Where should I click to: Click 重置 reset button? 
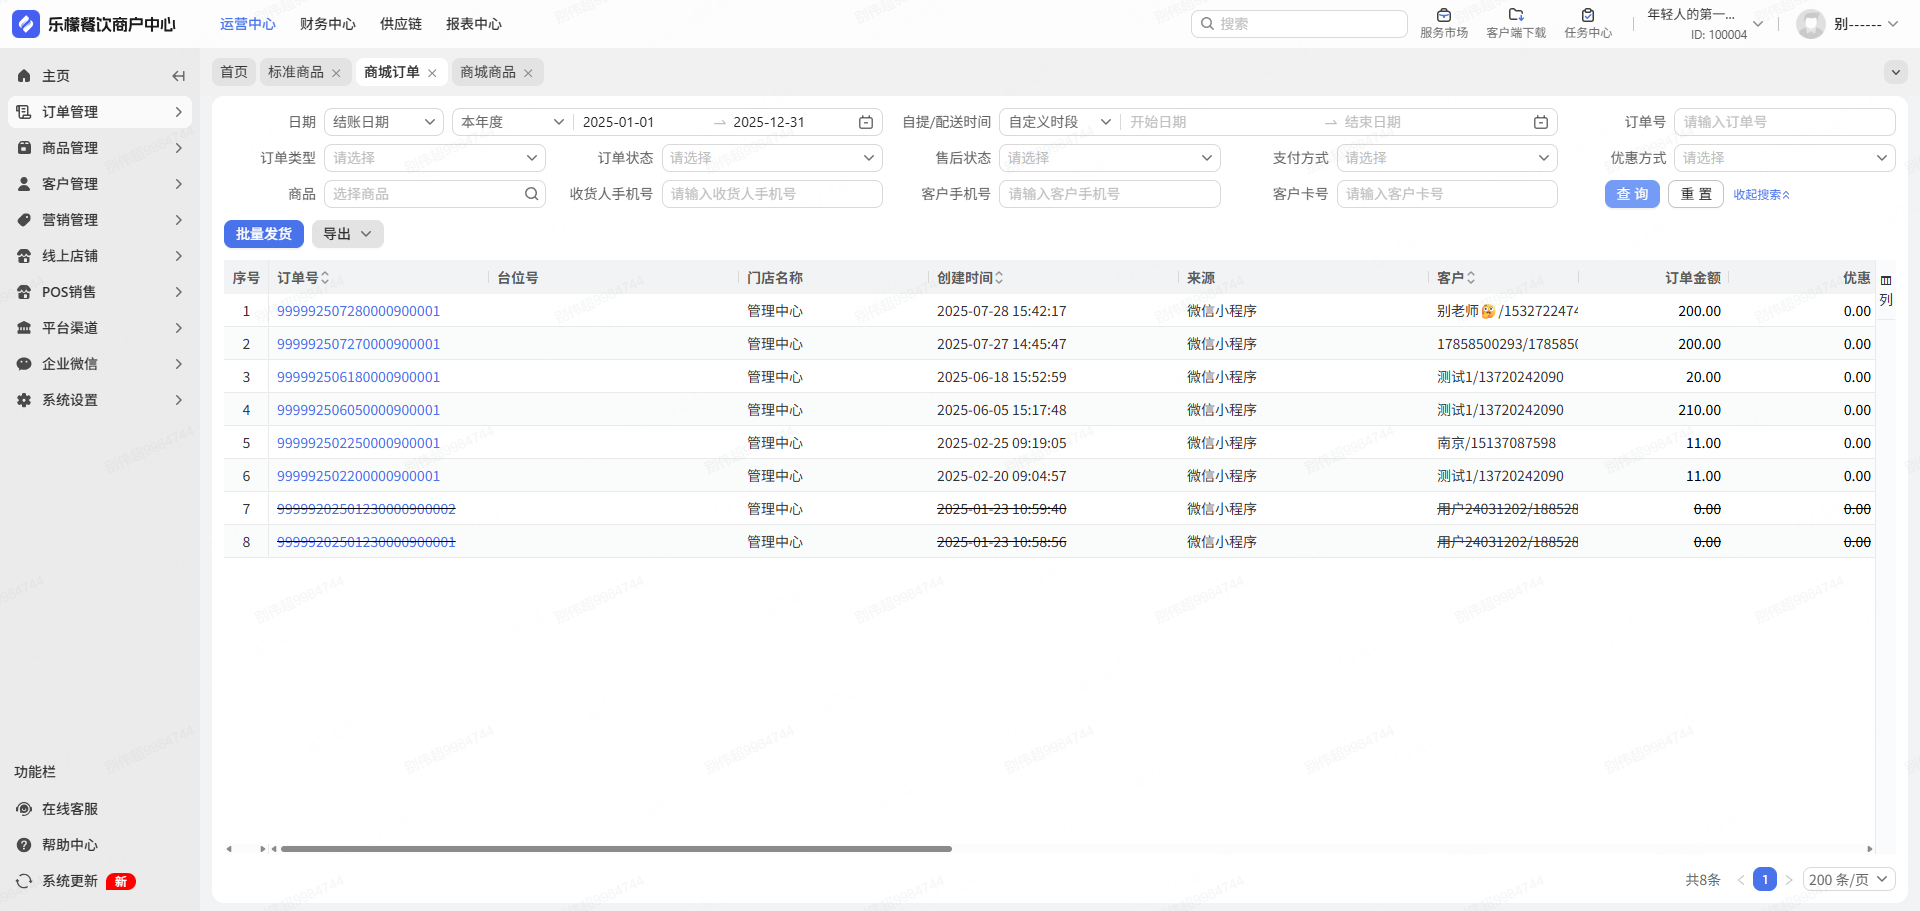1696,194
